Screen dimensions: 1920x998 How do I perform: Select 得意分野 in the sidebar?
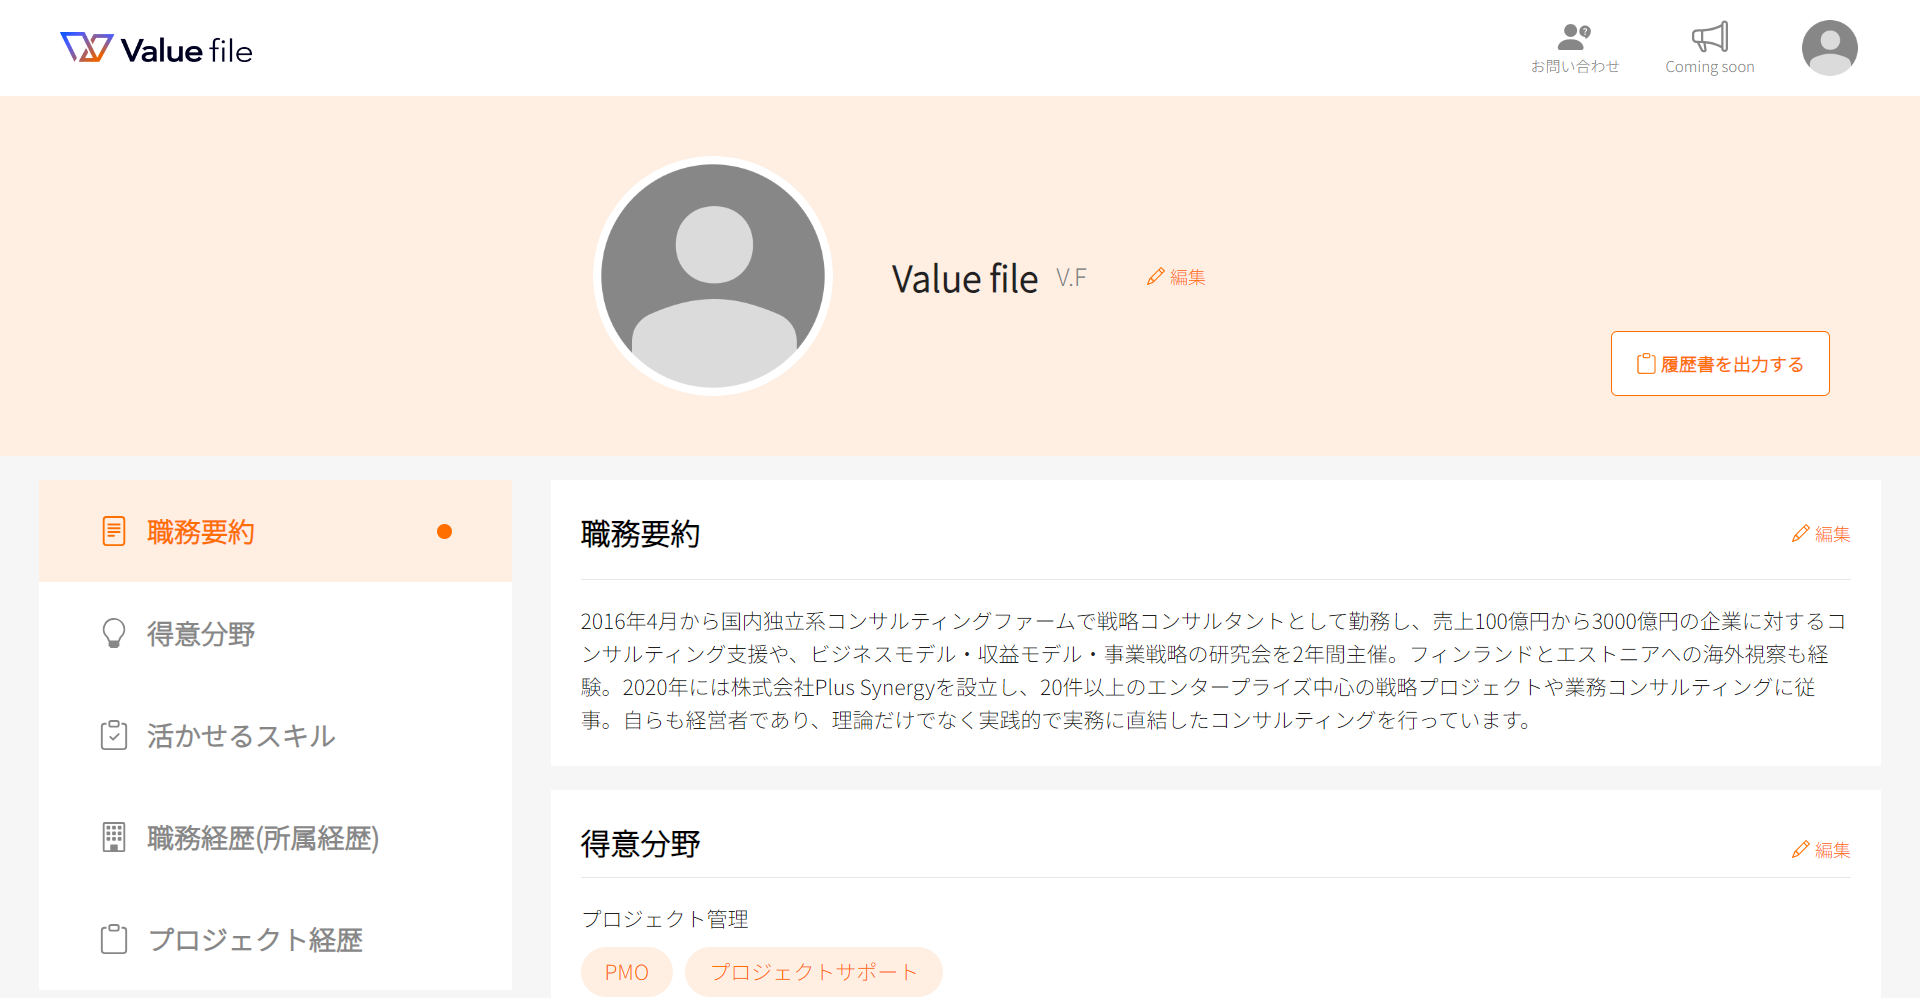tap(275, 633)
